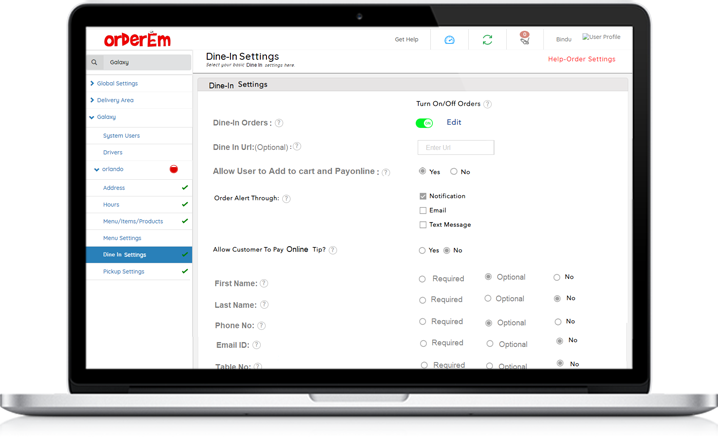
Task: Click help icon next to Order Alert Through
Action: tap(286, 198)
